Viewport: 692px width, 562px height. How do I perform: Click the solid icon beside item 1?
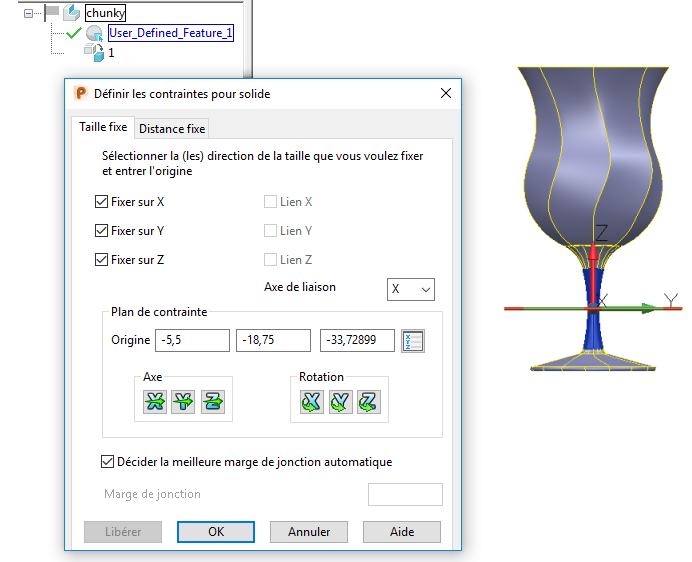pos(94,53)
